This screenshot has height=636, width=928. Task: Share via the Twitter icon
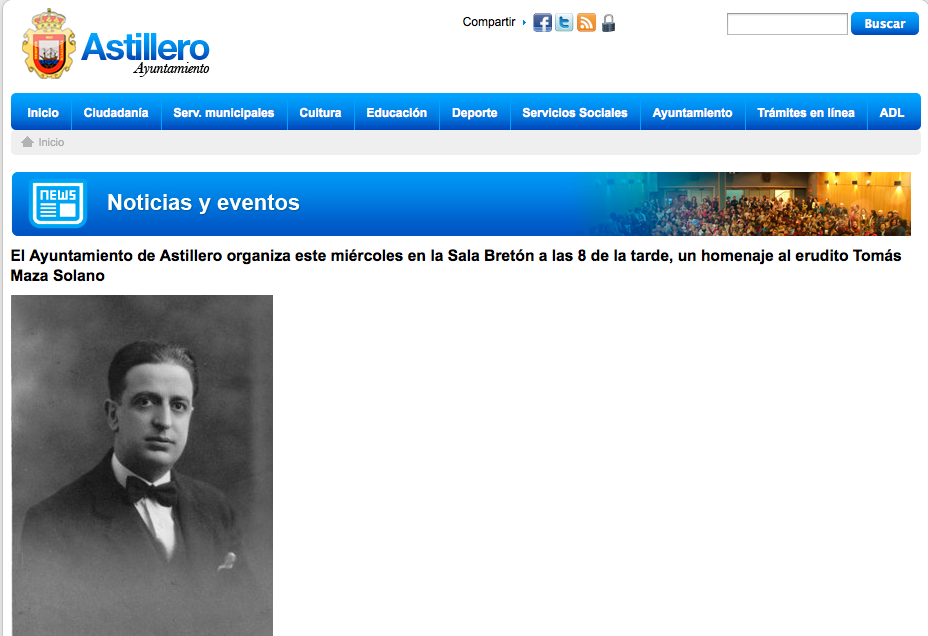pos(564,23)
